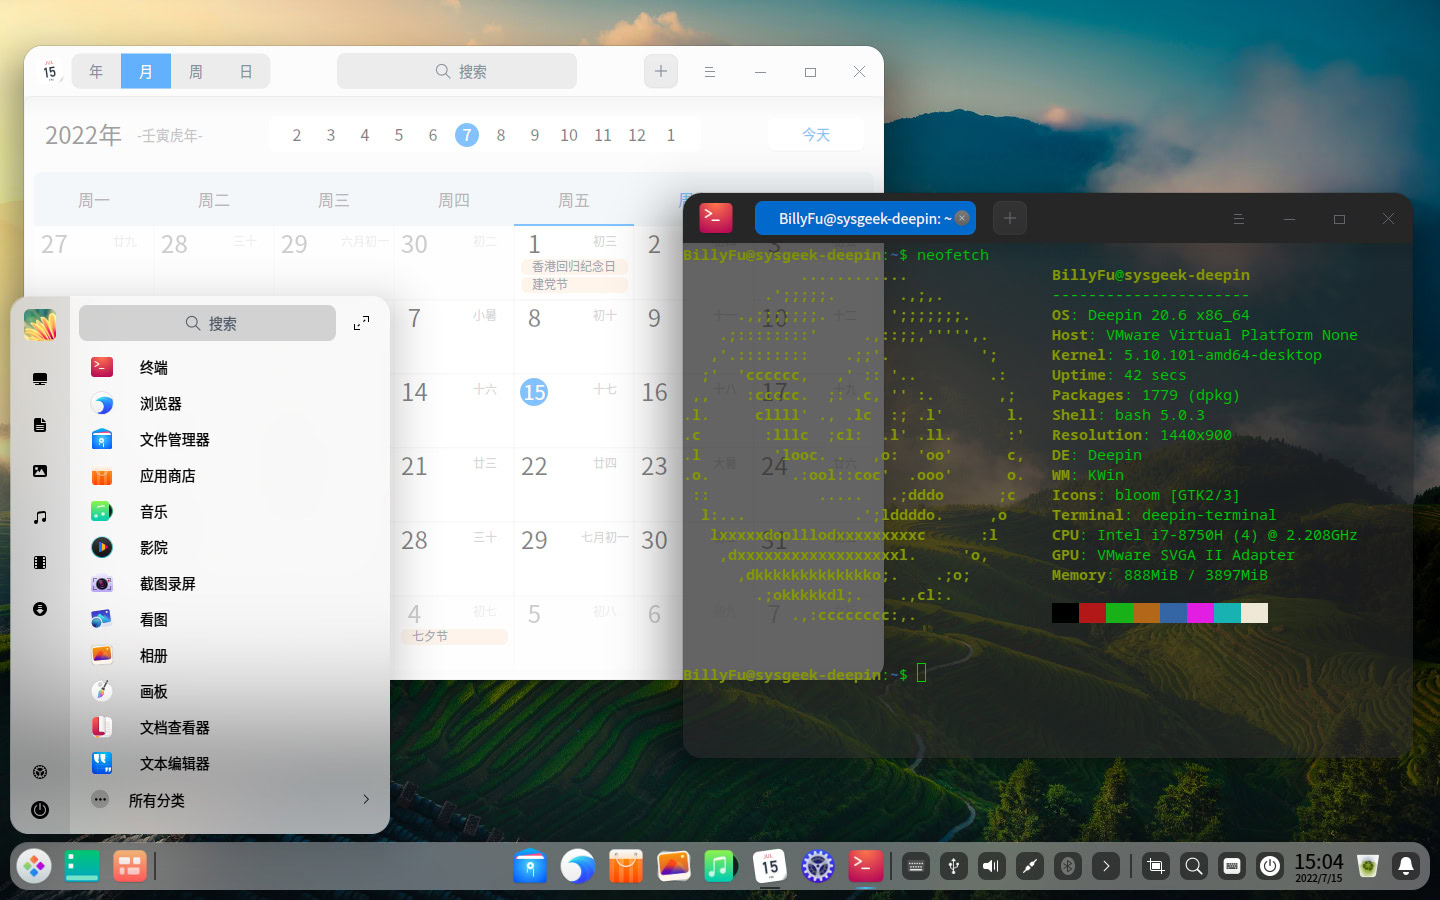
Task: Select month 12 in calendar month bar
Action: [637, 135]
